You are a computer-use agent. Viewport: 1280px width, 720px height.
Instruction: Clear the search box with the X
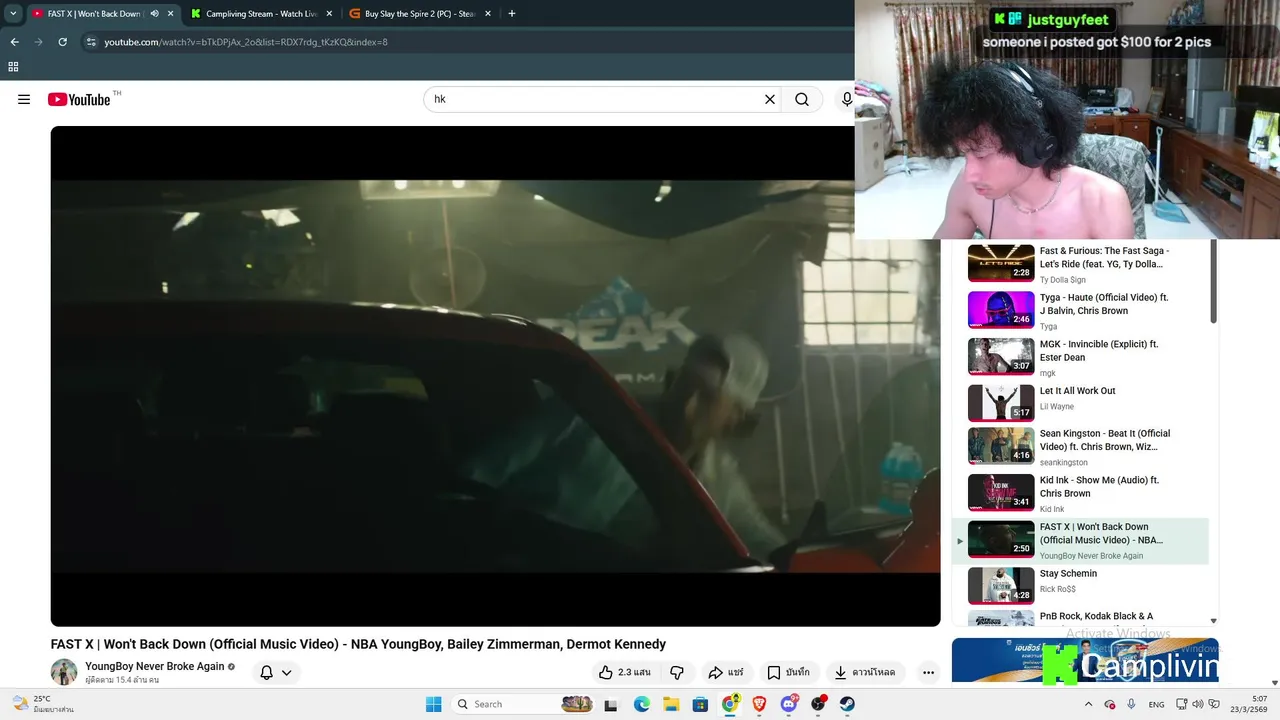coord(770,99)
